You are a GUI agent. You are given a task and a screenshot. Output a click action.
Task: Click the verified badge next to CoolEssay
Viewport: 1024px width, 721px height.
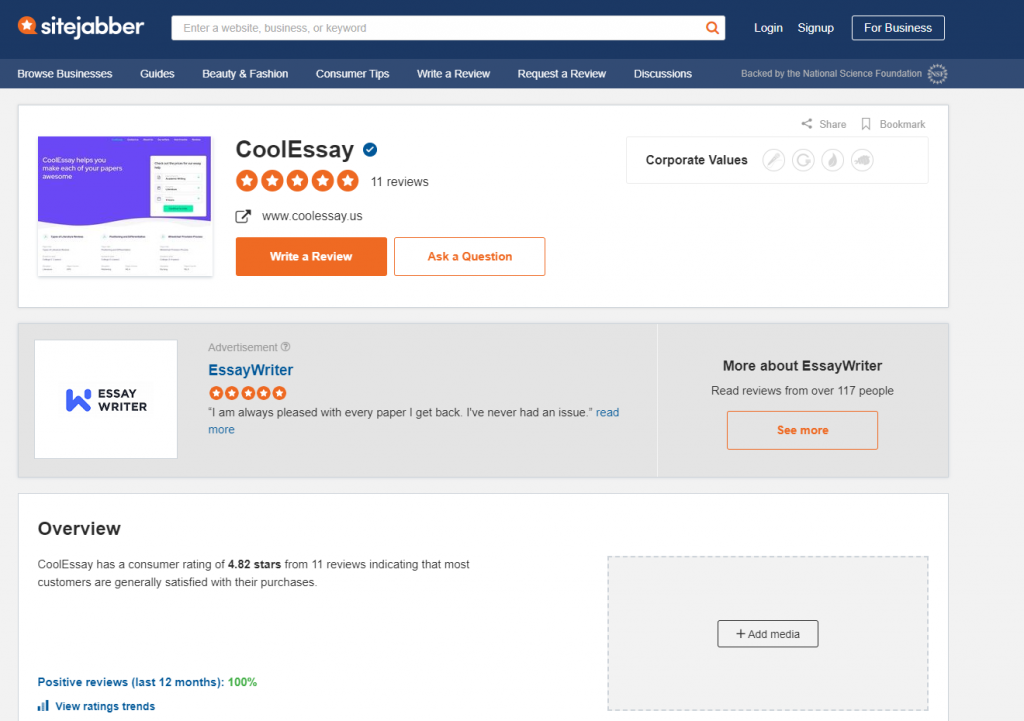coord(370,150)
